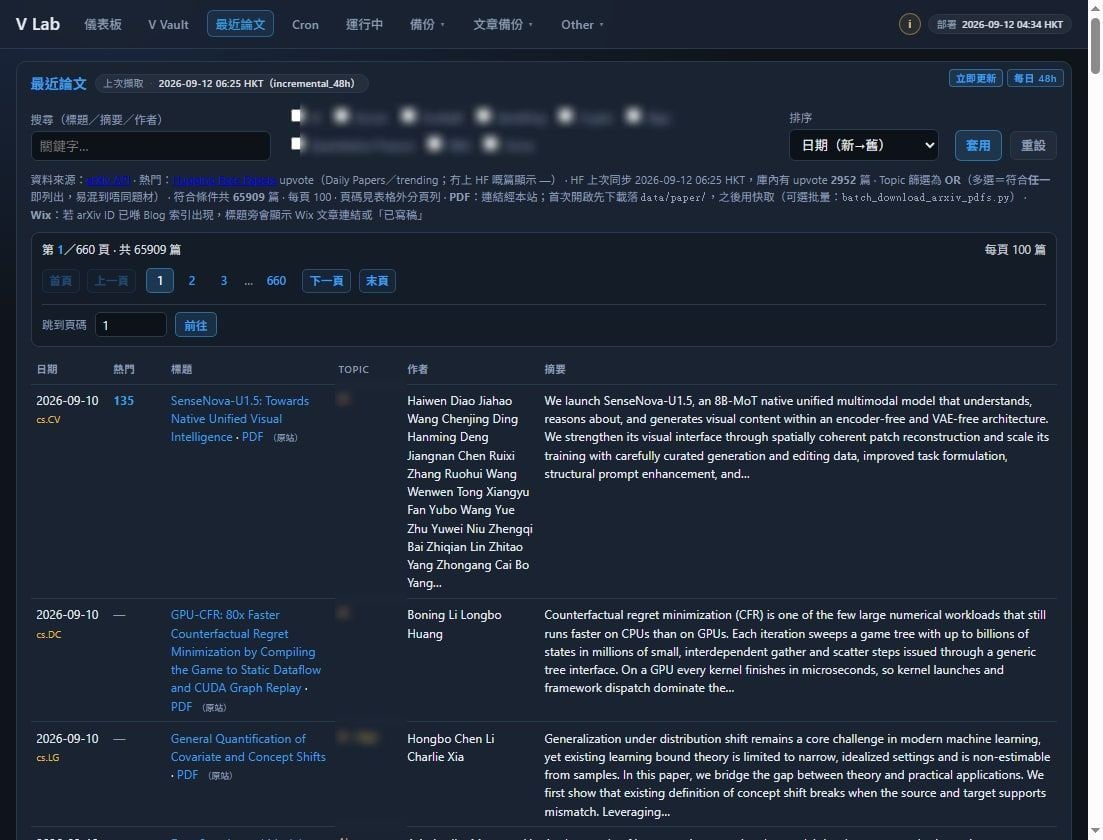Expand the 文章備份 dropdown menu
The image size is (1103, 840).
click(503, 24)
